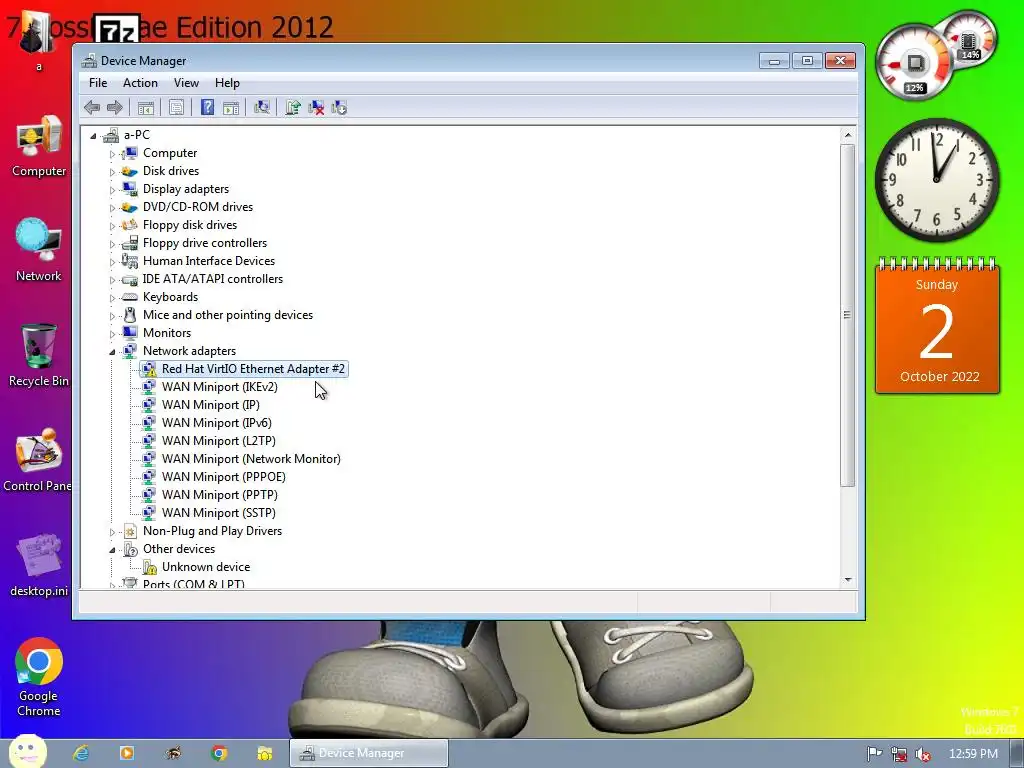Click Update Driver Software toolbar icon
The image size is (1024, 768).
(x=293, y=107)
